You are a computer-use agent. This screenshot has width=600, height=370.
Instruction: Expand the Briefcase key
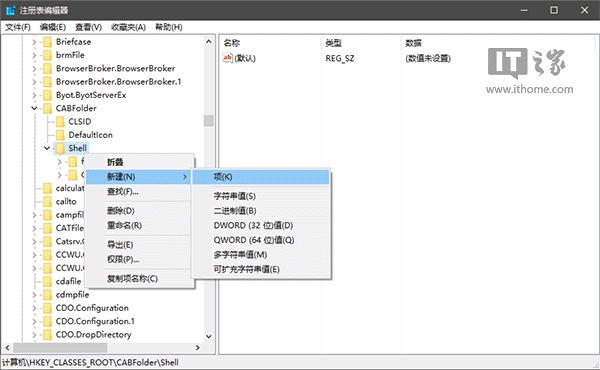[34, 42]
